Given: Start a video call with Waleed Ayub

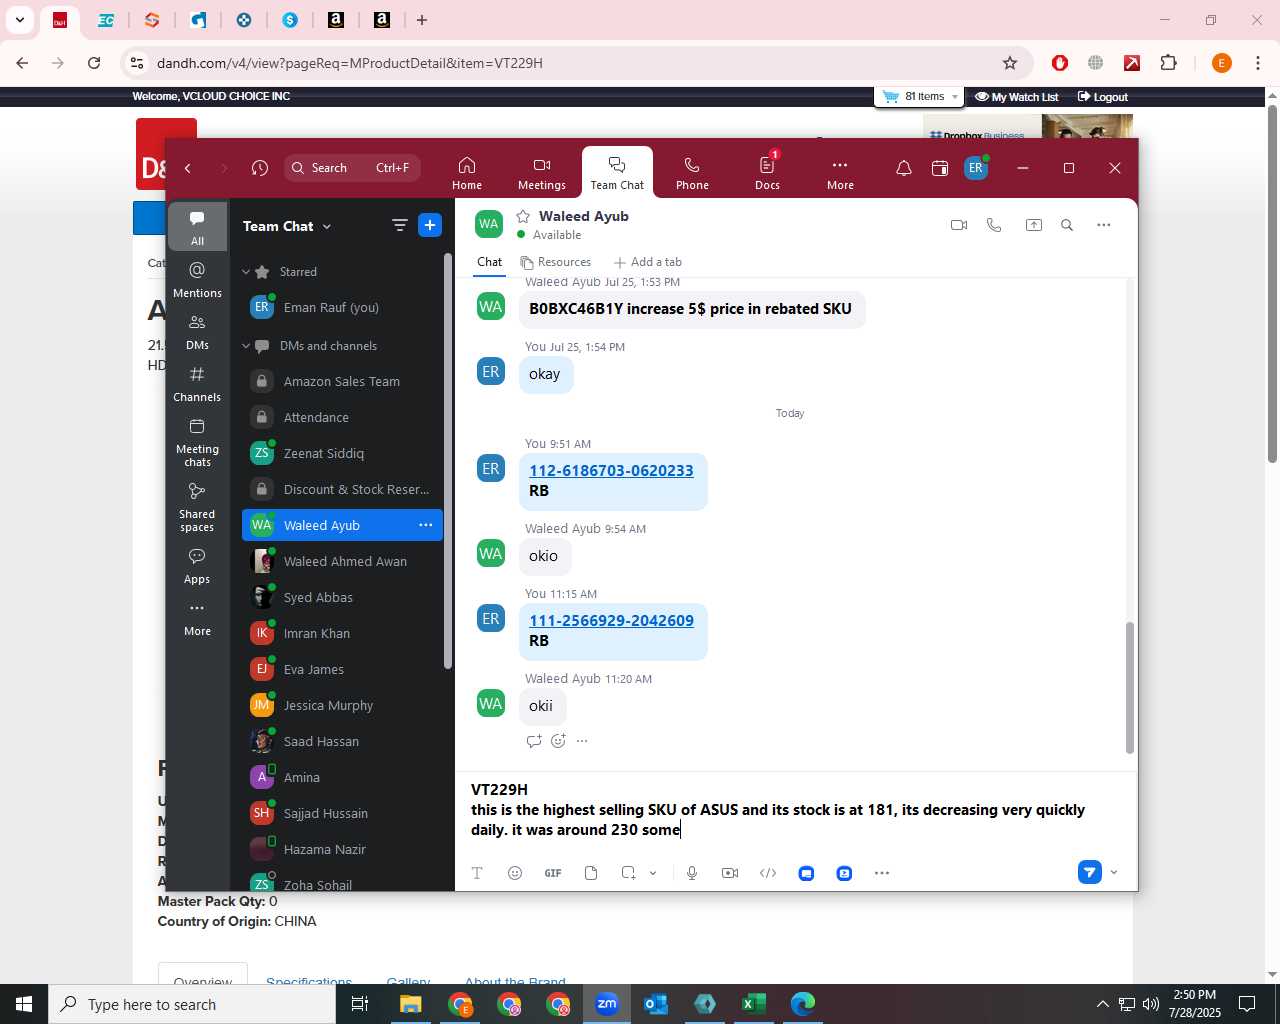Looking at the screenshot, I should (x=959, y=225).
